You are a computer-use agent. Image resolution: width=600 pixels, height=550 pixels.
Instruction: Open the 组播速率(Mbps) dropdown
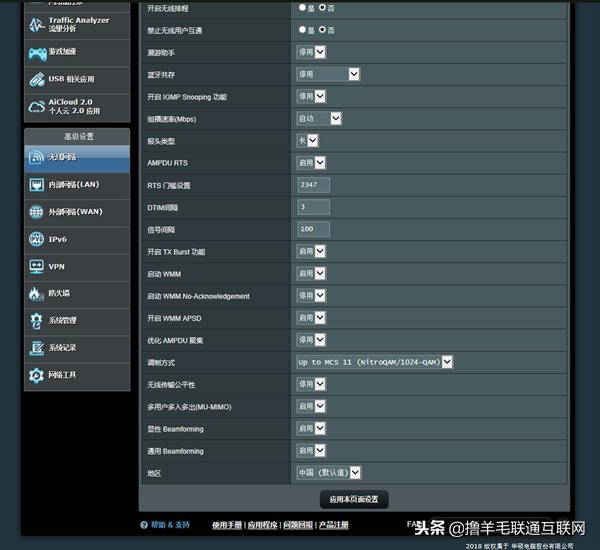click(x=319, y=119)
